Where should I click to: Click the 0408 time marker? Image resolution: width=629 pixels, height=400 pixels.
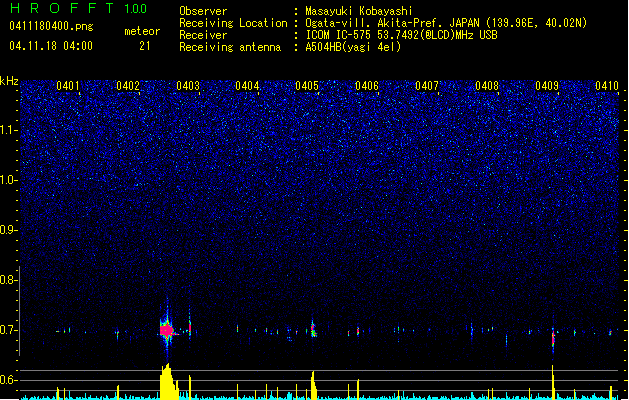487,85
